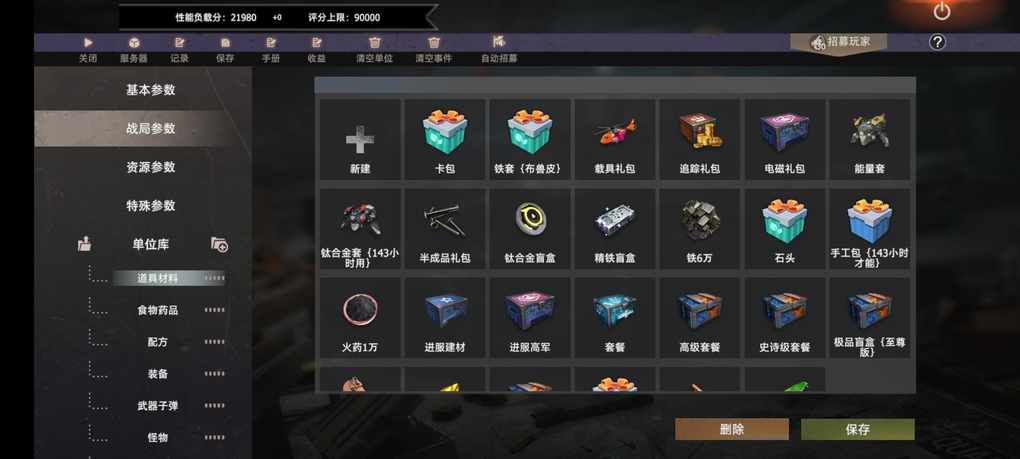
Task: Click add-folder icon next to 单位库
Action: (x=220, y=245)
